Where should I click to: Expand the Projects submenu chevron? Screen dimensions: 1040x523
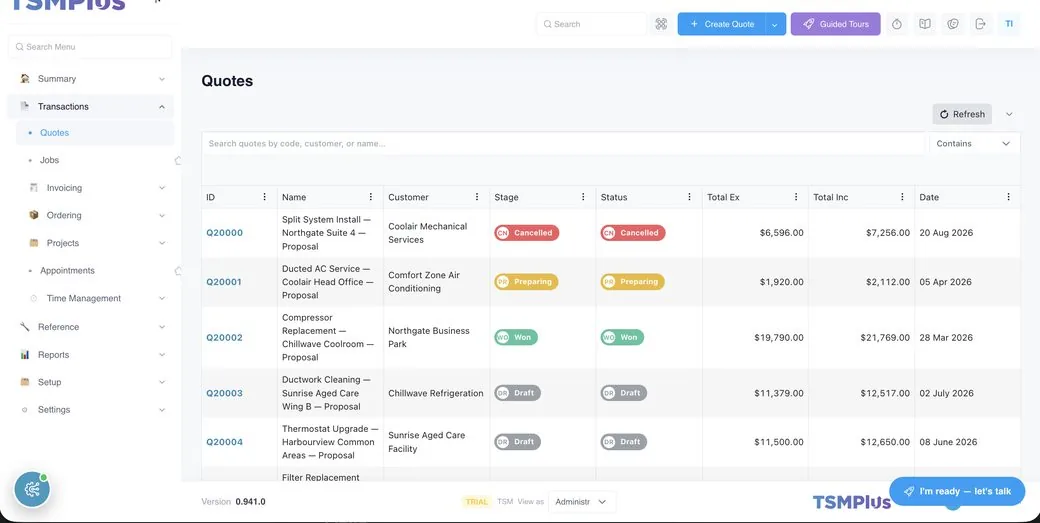tap(162, 243)
